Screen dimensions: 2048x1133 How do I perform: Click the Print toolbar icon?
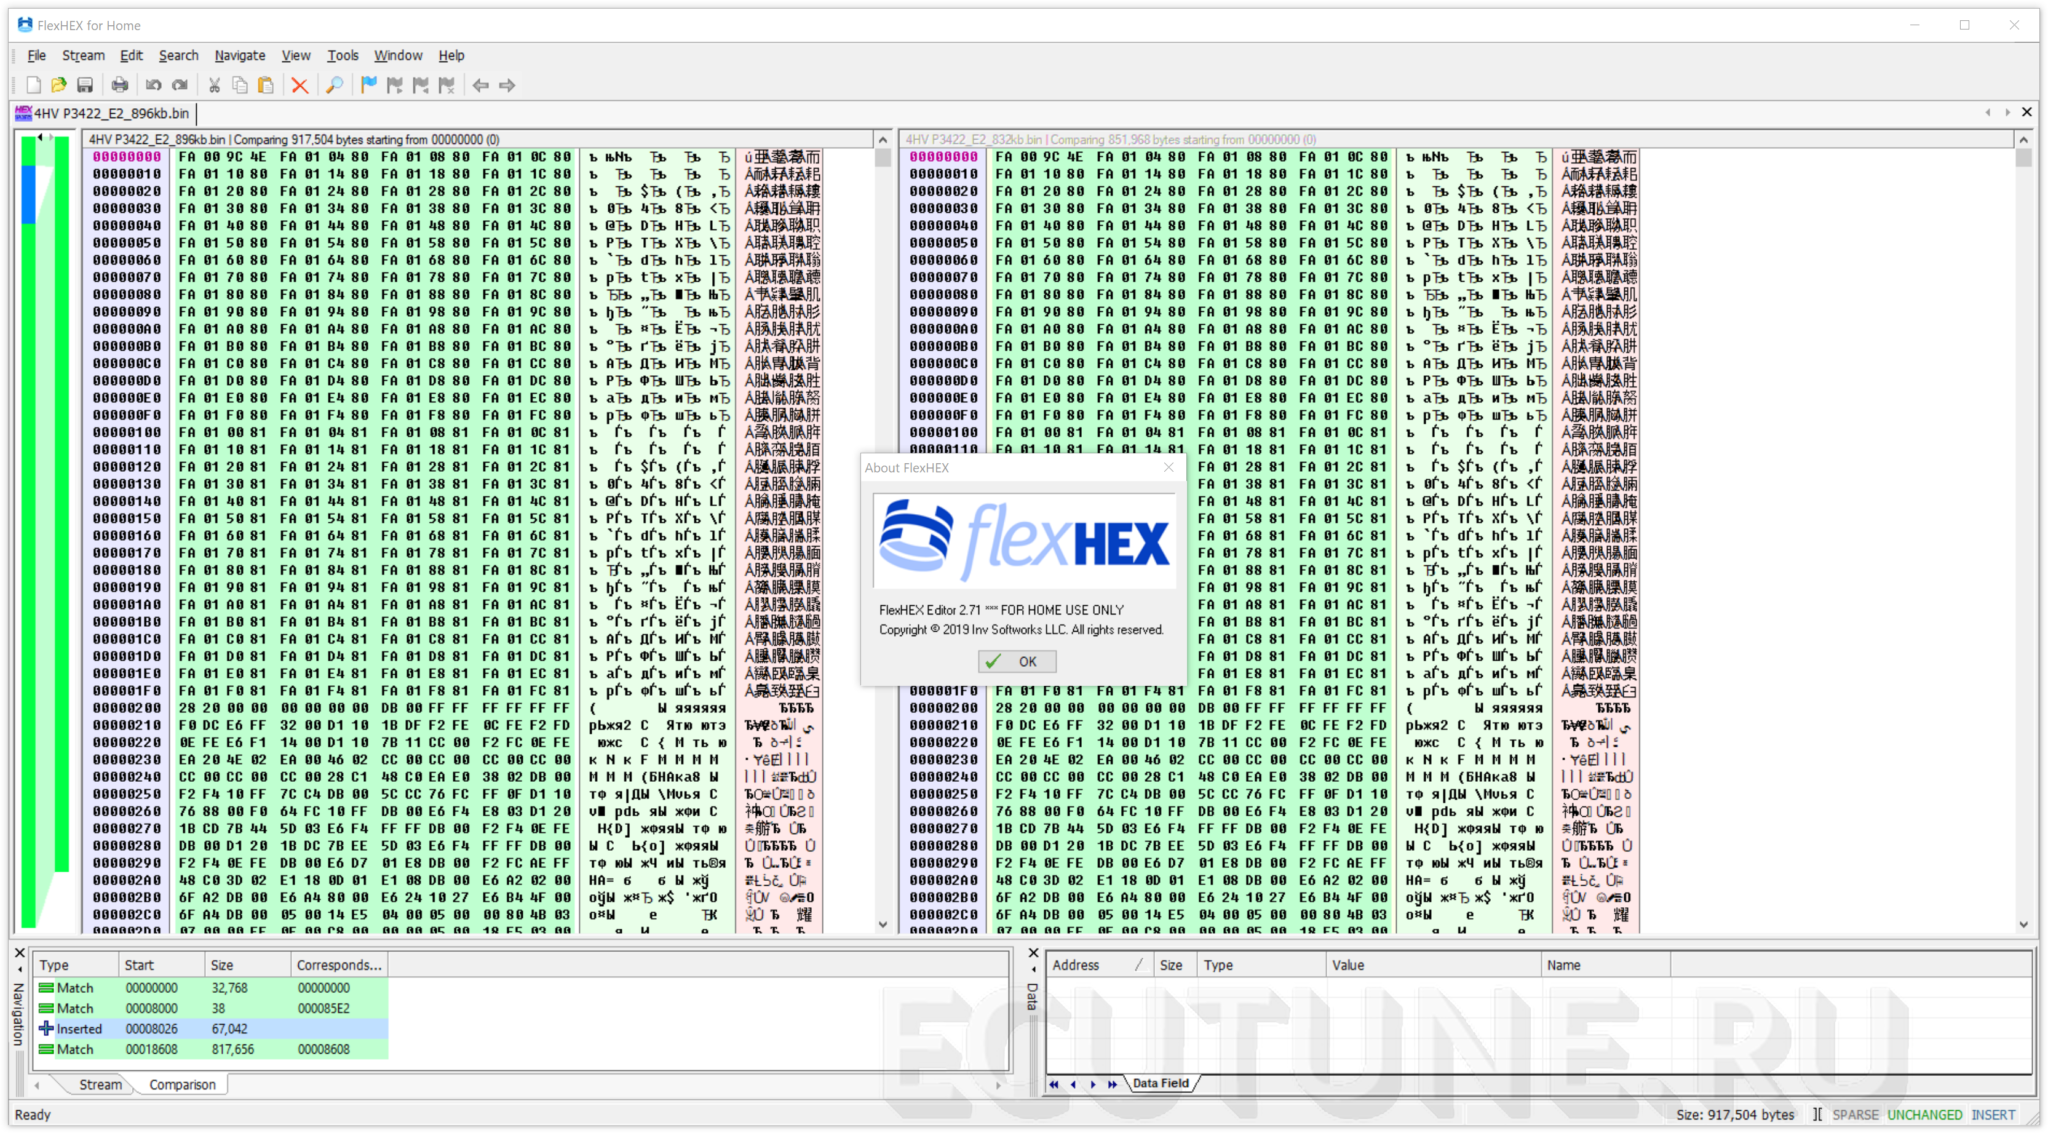[120, 86]
